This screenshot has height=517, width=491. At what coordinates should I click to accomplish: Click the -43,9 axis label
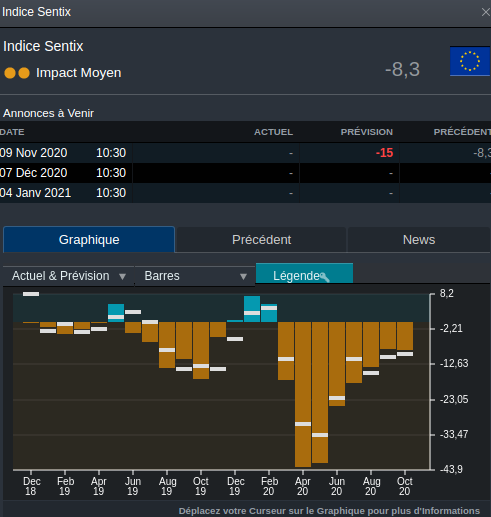point(451,469)
